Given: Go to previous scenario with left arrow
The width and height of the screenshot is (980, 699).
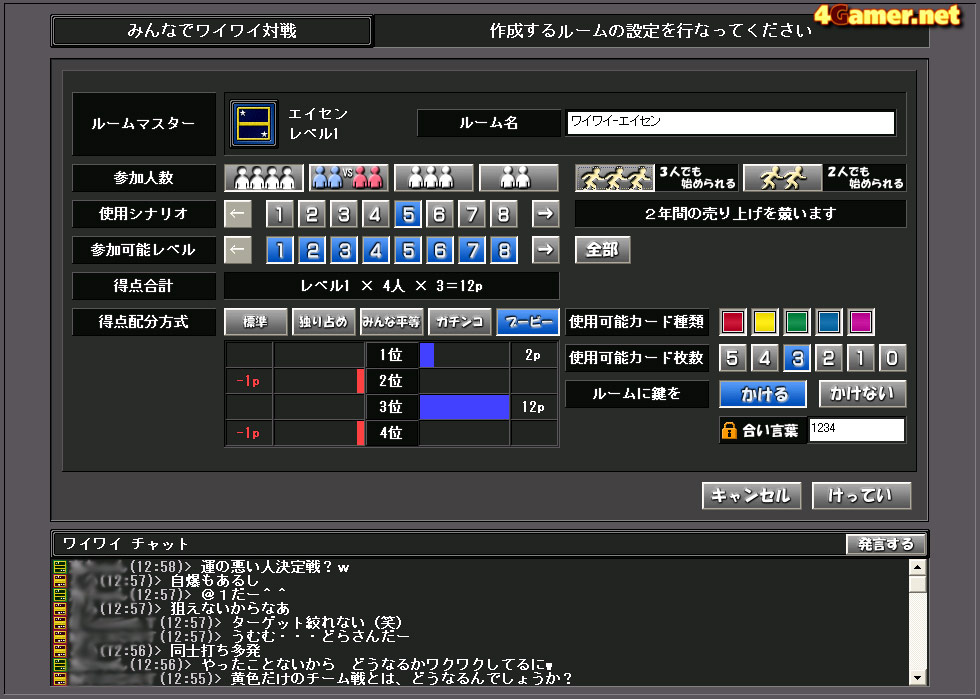Looking at the screenshot, I should click(238, 214).
